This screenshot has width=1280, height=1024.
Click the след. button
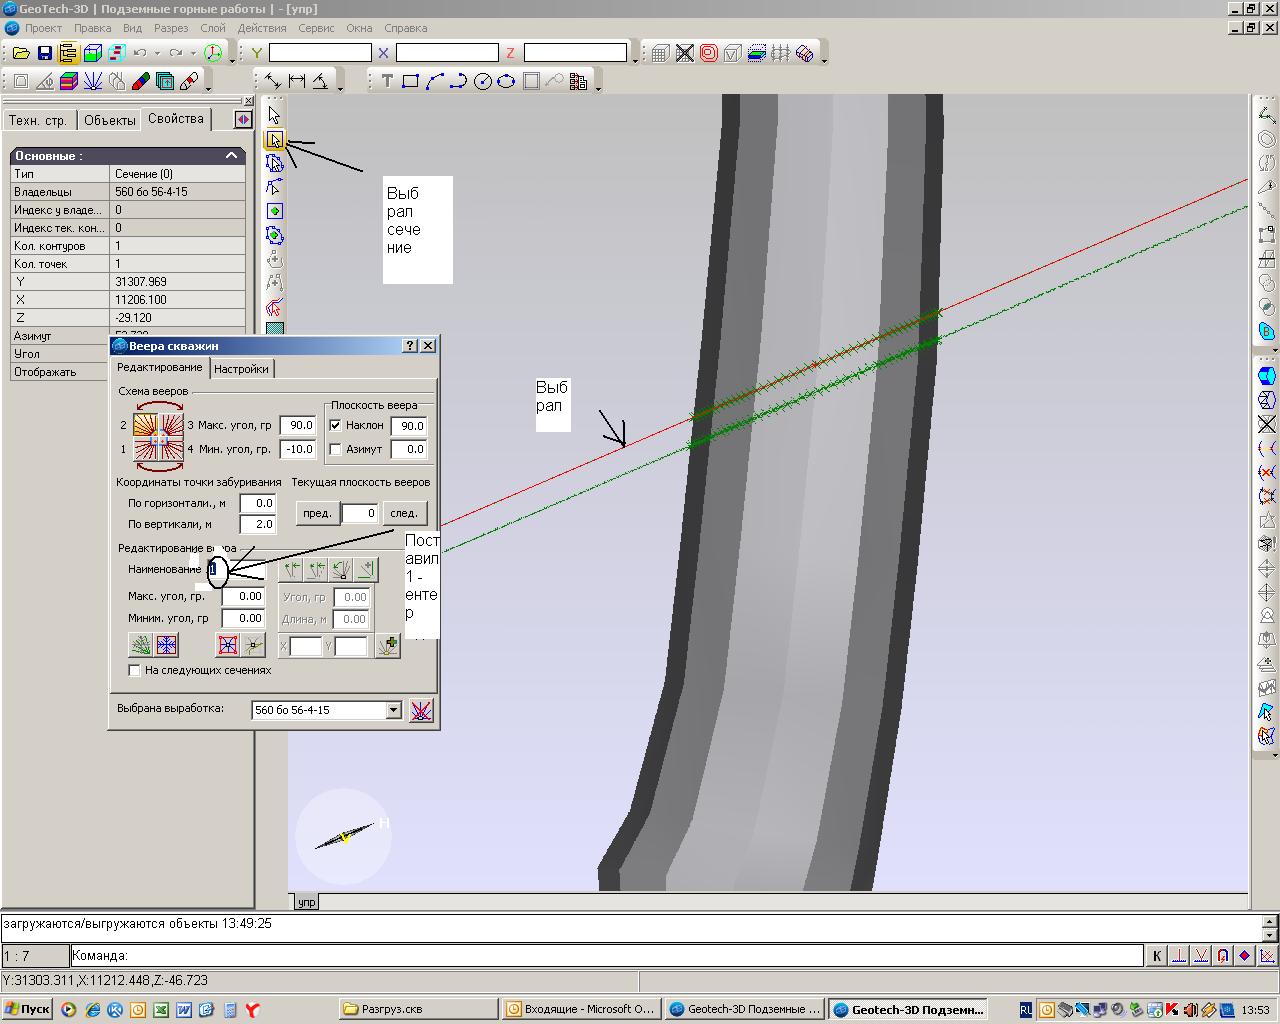(404, 513)
